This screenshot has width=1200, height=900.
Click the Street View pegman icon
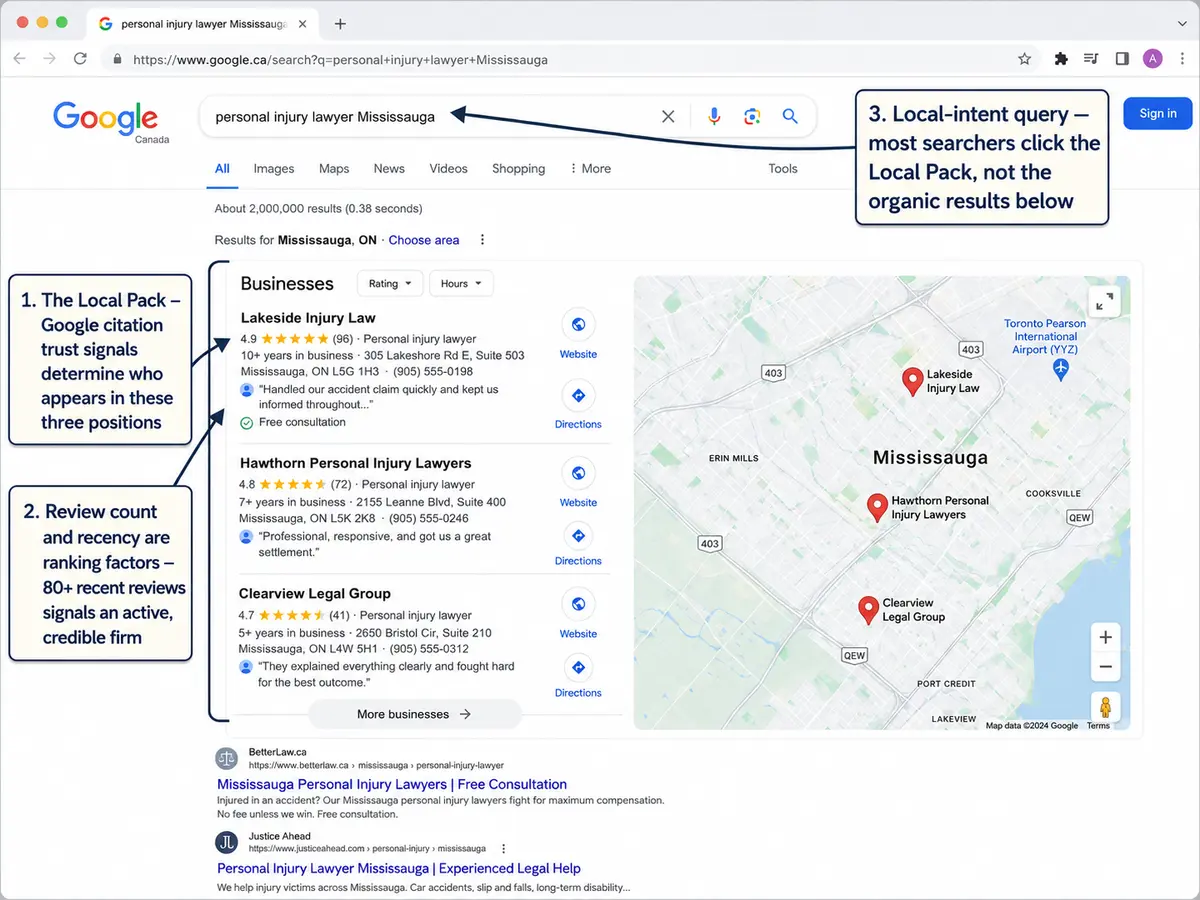(x=1105, y=707)
